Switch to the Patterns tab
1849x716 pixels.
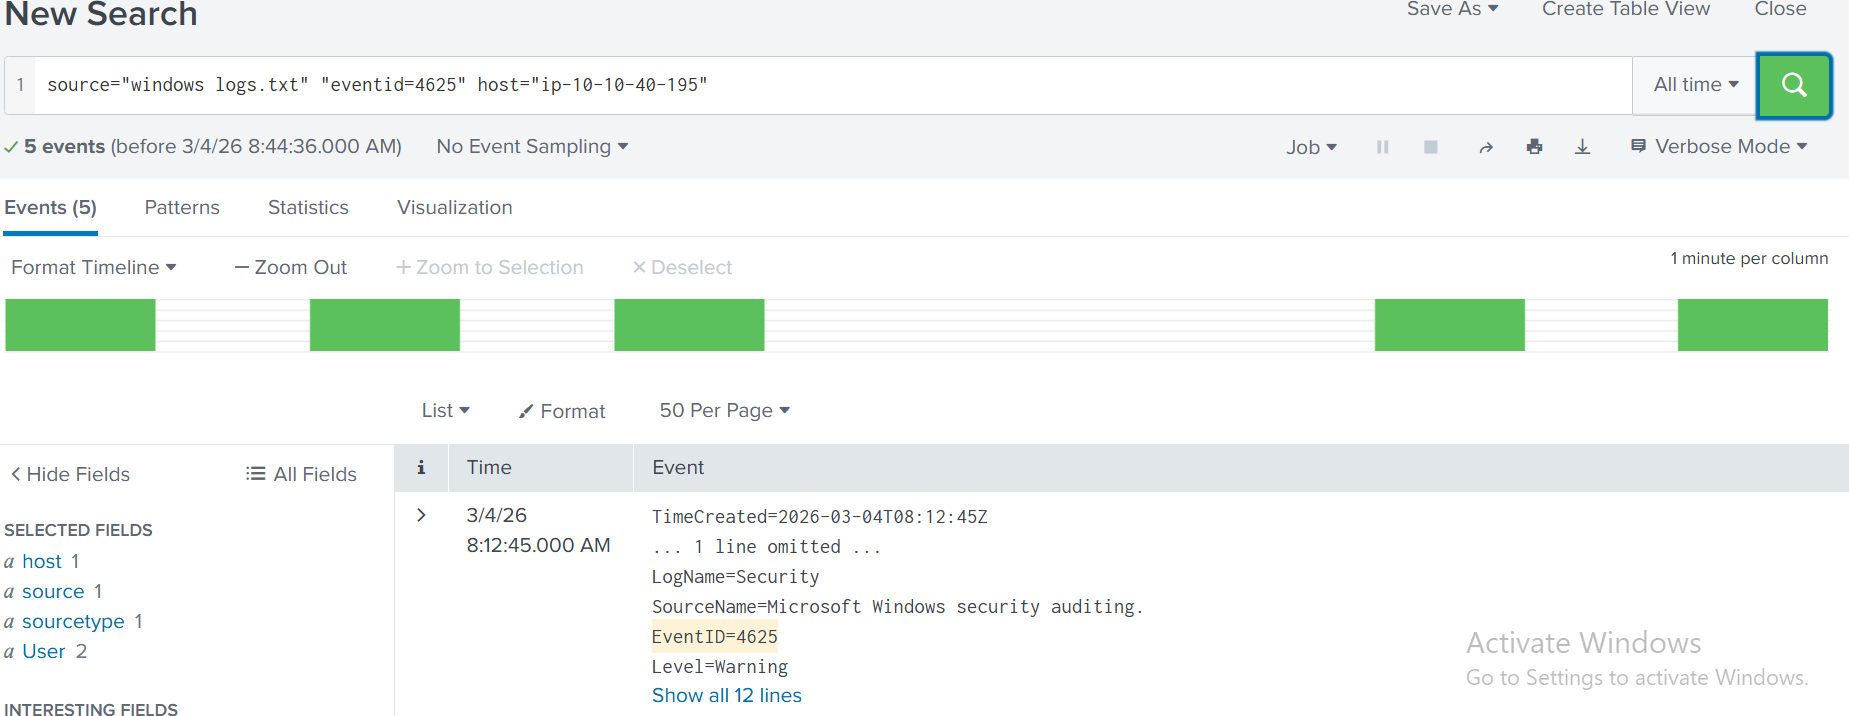click(x=182, y=207)
